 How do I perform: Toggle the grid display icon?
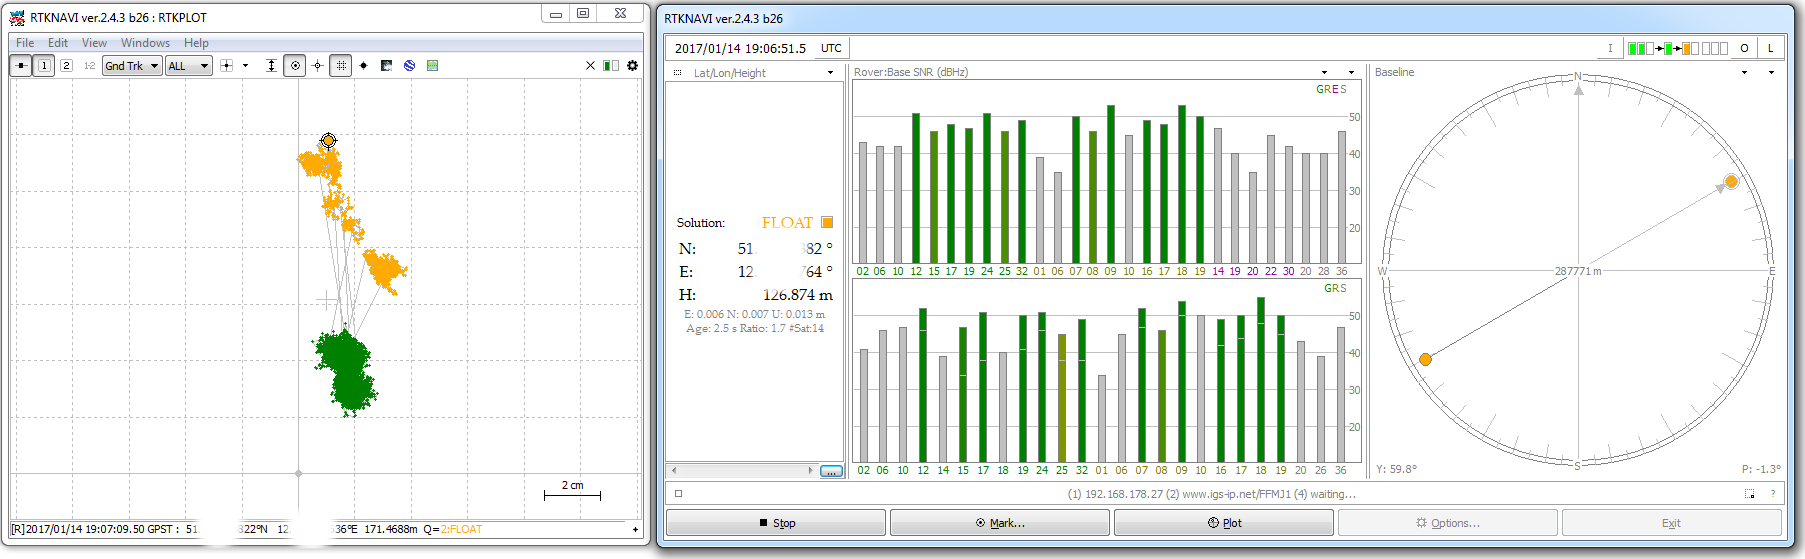tap(341, 66)
